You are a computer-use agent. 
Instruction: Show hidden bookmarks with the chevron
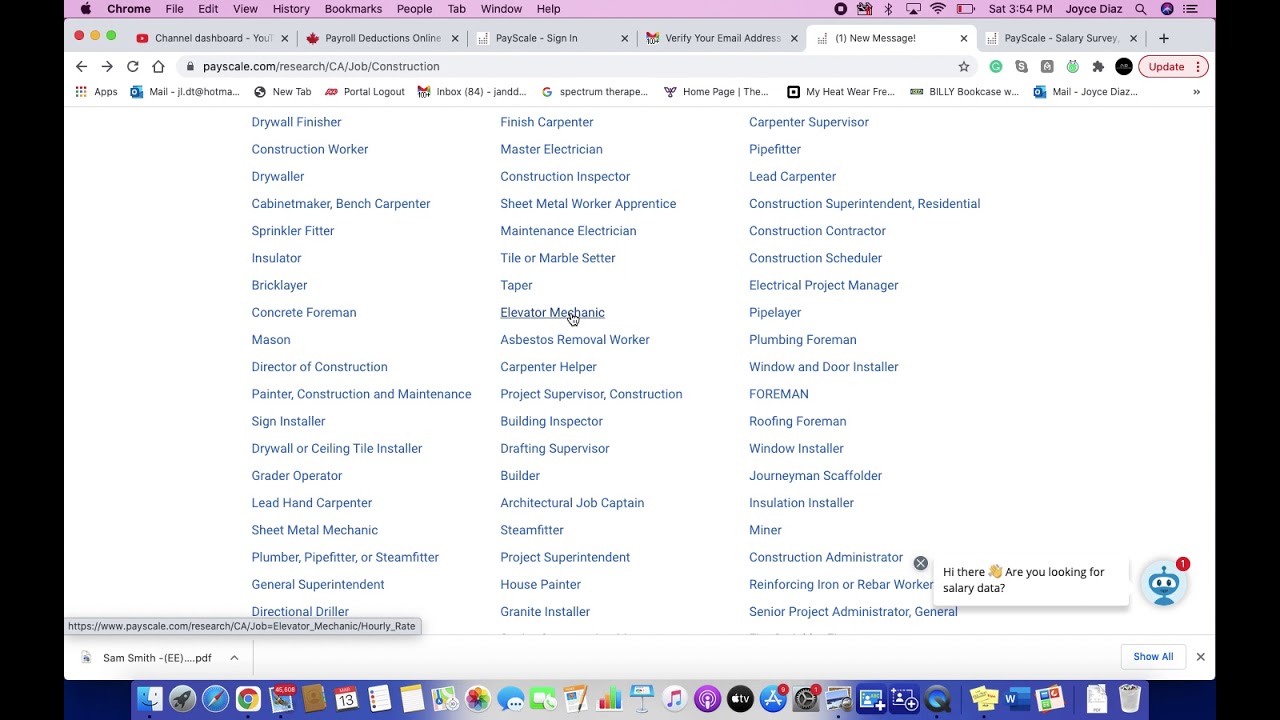pyautogui.click(x=1196, y=92)
